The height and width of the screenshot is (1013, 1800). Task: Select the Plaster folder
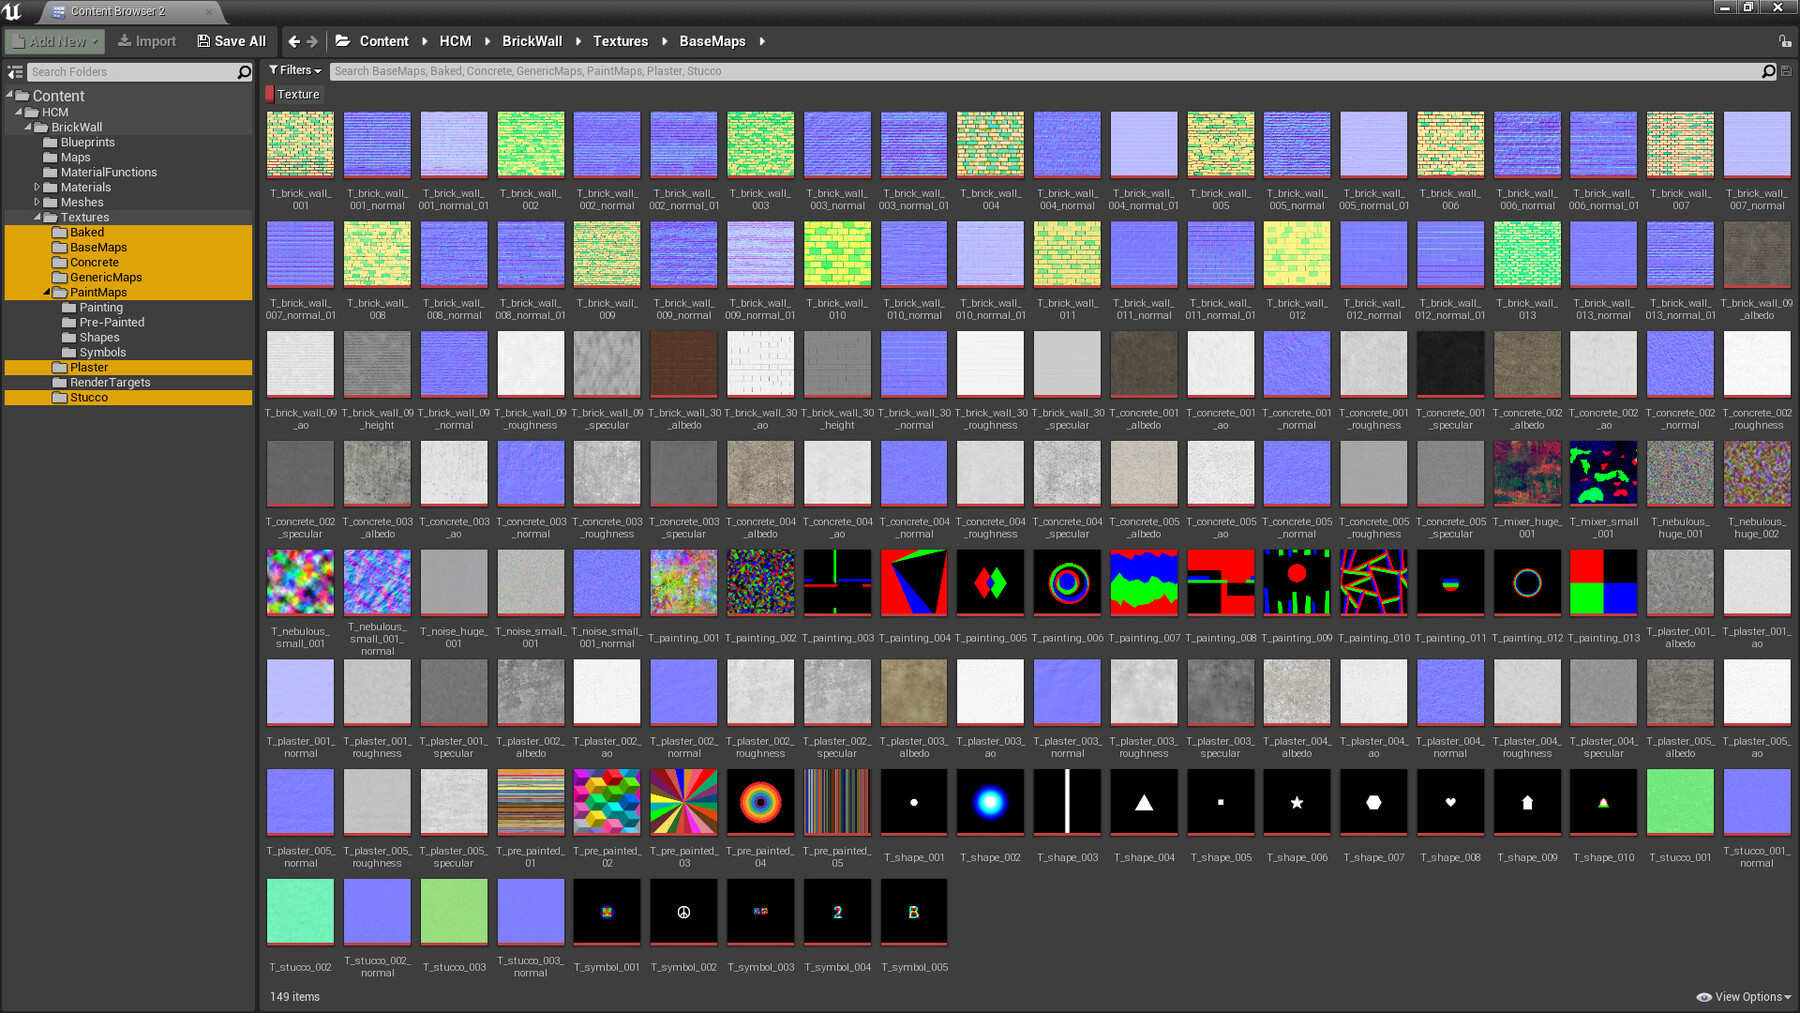(x=128, y=367)
